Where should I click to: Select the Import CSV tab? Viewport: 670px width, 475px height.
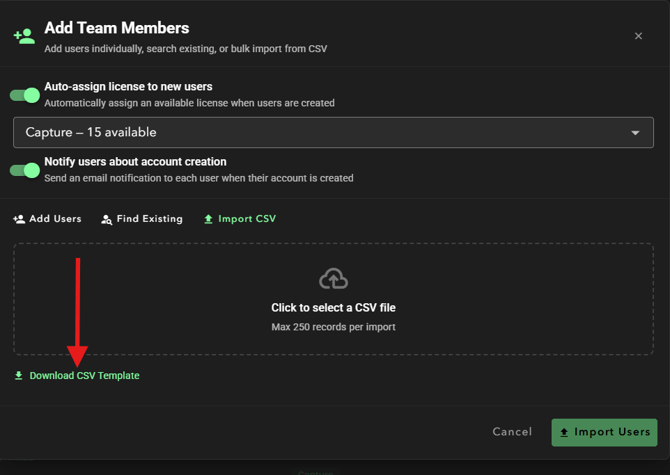pyautogui.click(x=240, y=219)
